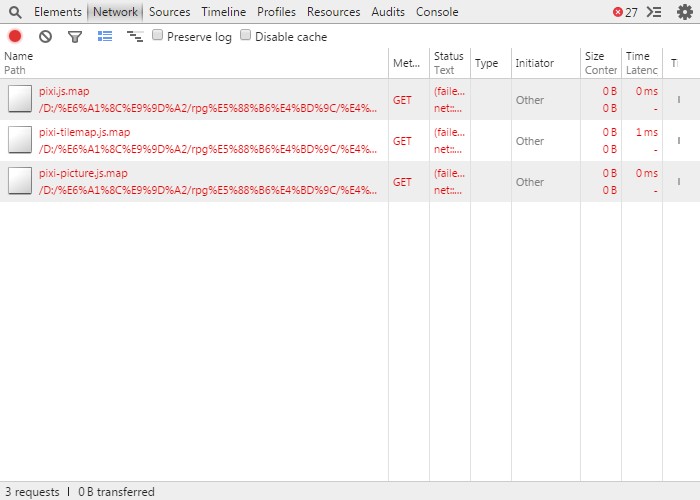Select the pixi.js.map request name
700x500 pixels.
tap(64, 91)
